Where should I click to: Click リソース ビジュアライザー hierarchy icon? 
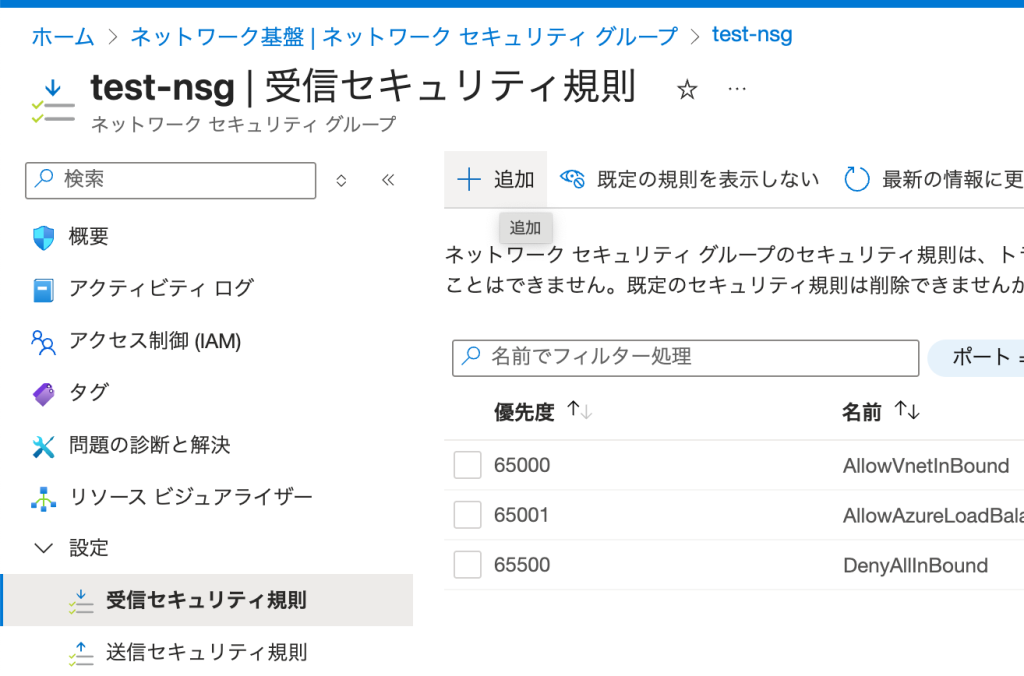click(x=44, y=498)
